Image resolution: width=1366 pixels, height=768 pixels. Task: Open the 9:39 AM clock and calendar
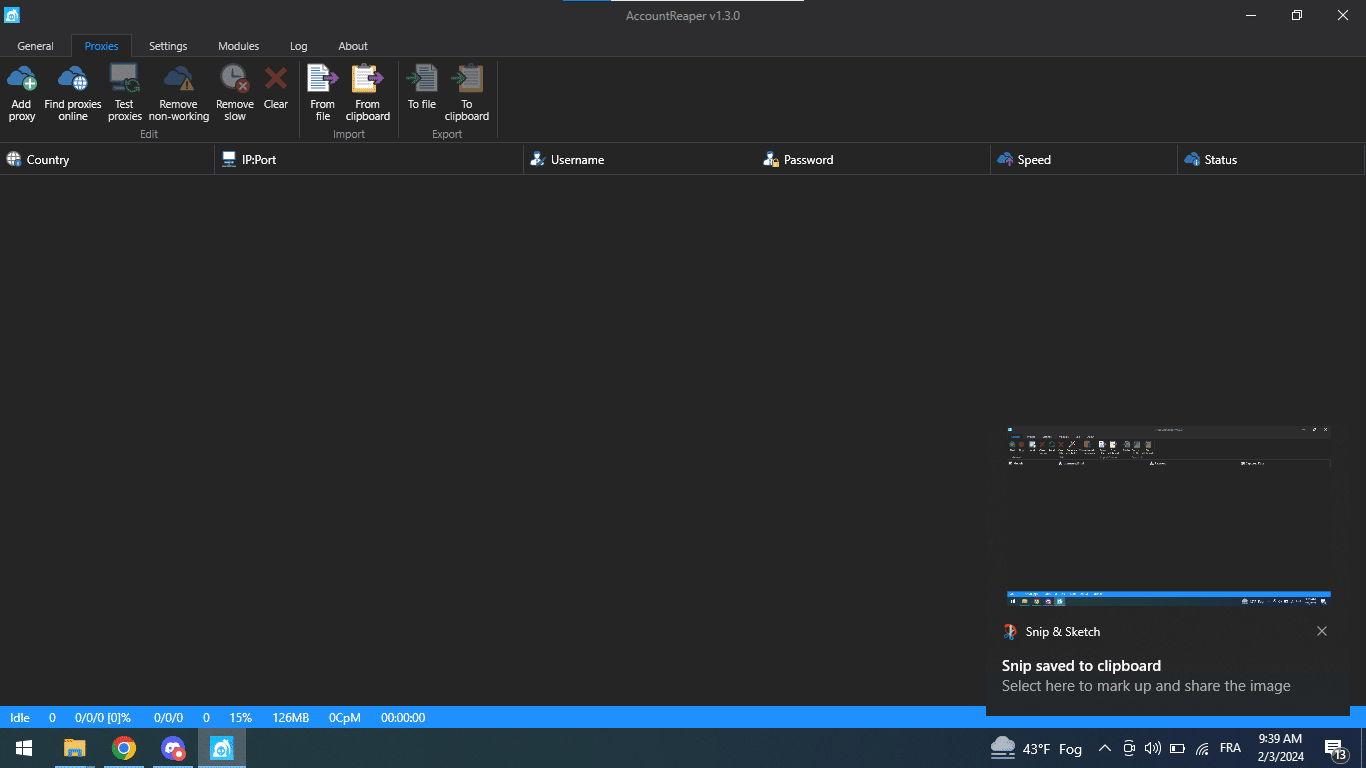point(1280,748)
